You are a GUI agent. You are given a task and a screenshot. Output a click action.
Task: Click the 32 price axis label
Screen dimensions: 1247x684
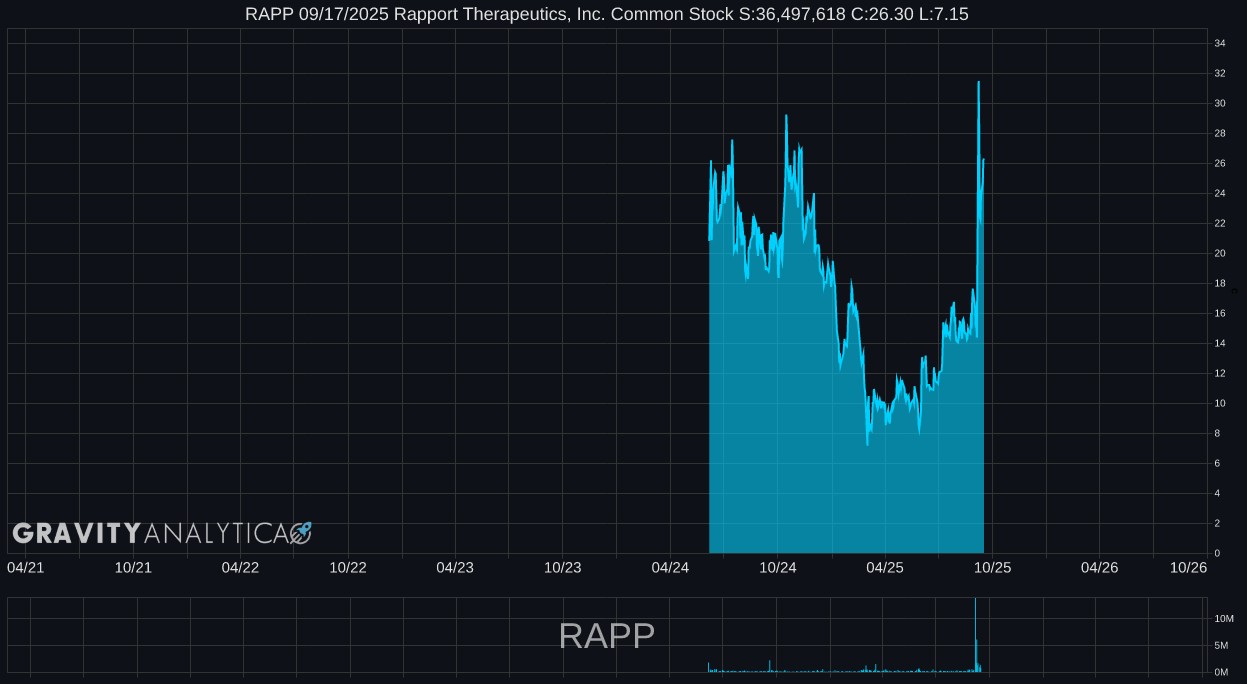pos(1220,73)
